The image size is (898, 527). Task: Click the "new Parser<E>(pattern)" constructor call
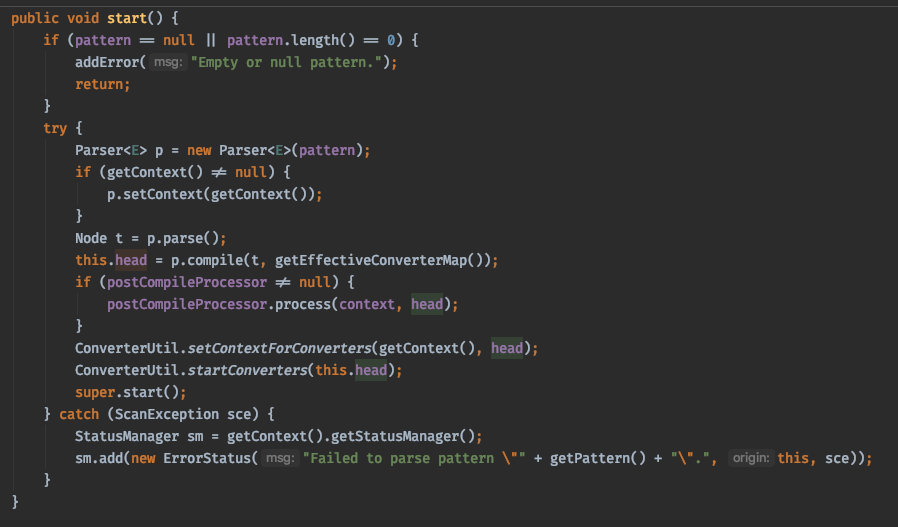point(275,151)
